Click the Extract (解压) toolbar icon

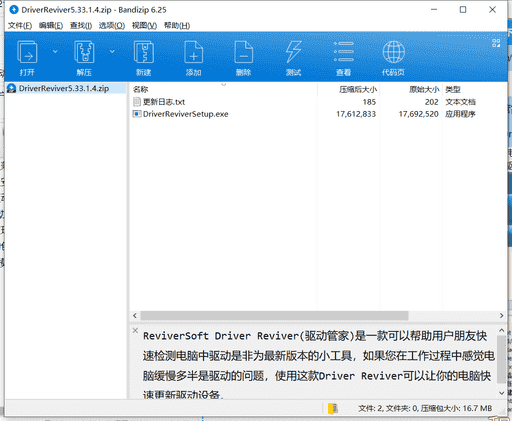84,52
